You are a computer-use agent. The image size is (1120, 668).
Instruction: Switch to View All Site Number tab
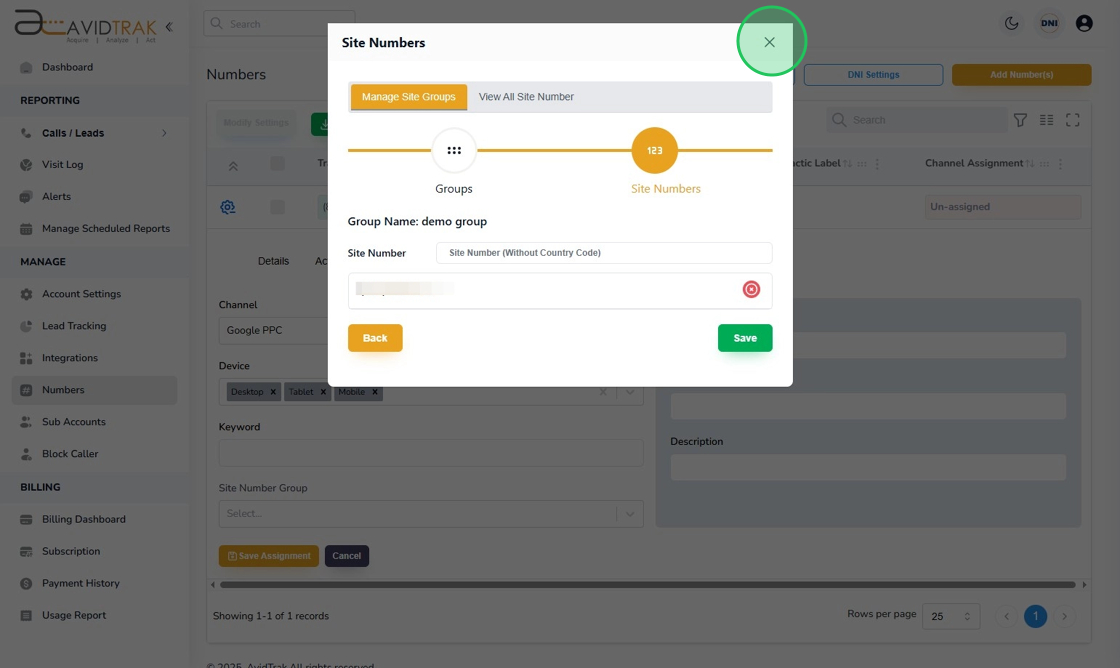pyautogui.click(x=526, y=97)
